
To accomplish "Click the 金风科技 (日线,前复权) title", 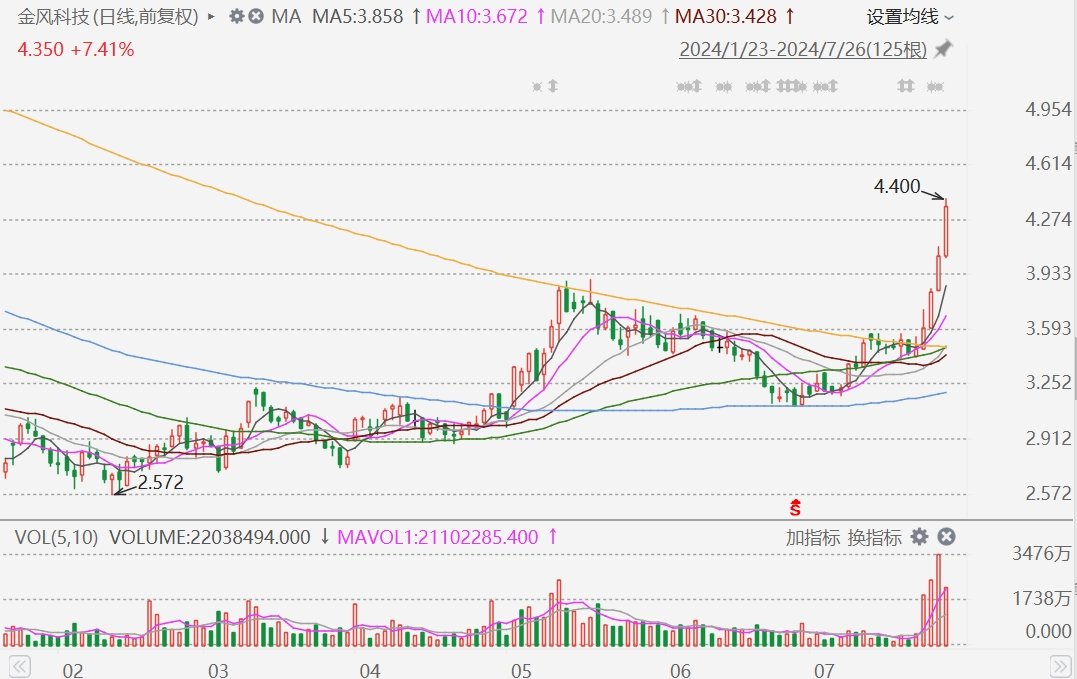I will [x=108, y=17].
